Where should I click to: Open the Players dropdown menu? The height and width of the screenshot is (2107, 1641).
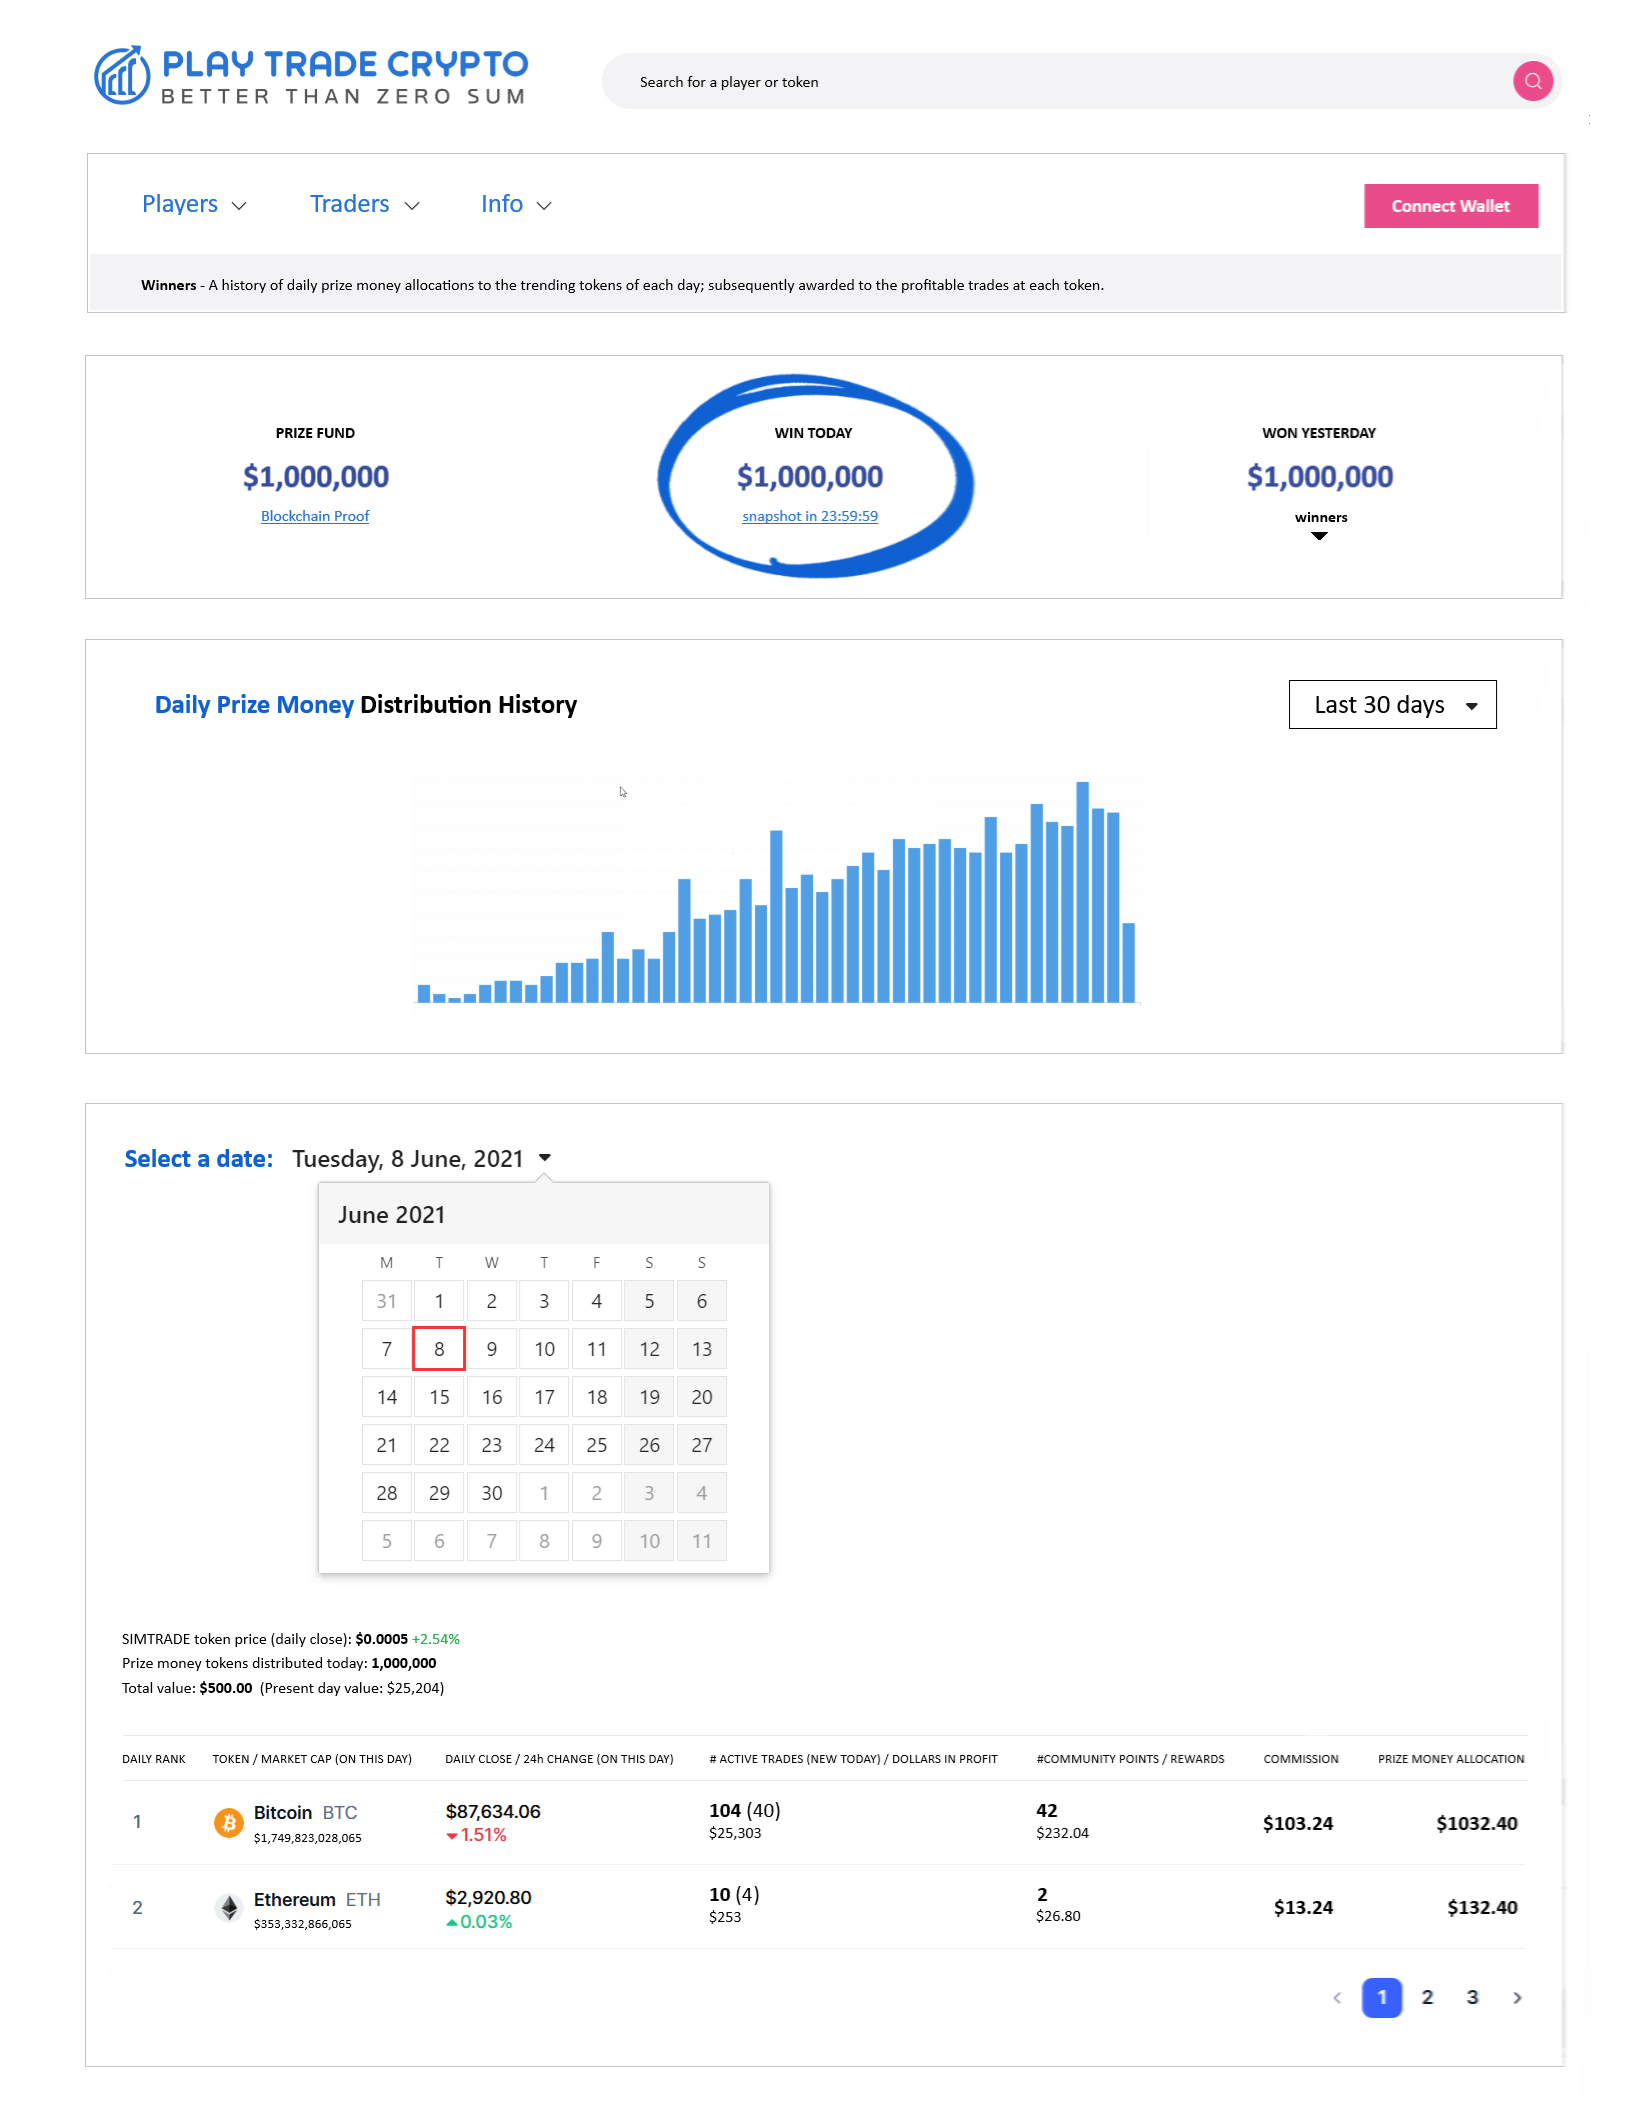coord(194,204)
